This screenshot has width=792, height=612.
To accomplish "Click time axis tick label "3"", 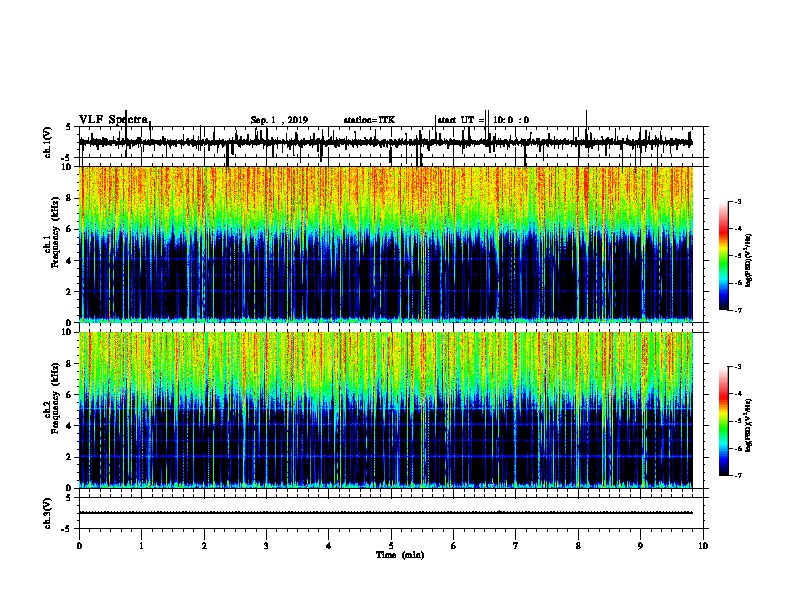I will click(266, 545).
